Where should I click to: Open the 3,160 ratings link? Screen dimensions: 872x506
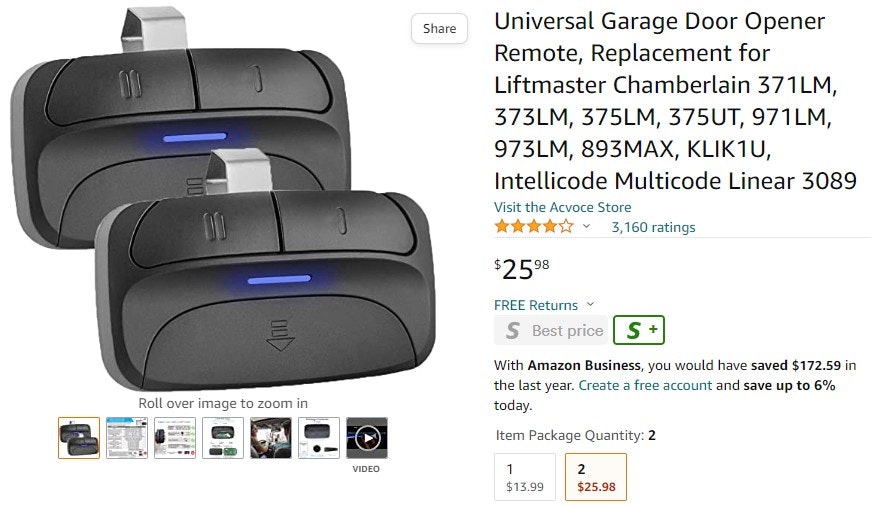pyautogui.click(x=653, y=227)
